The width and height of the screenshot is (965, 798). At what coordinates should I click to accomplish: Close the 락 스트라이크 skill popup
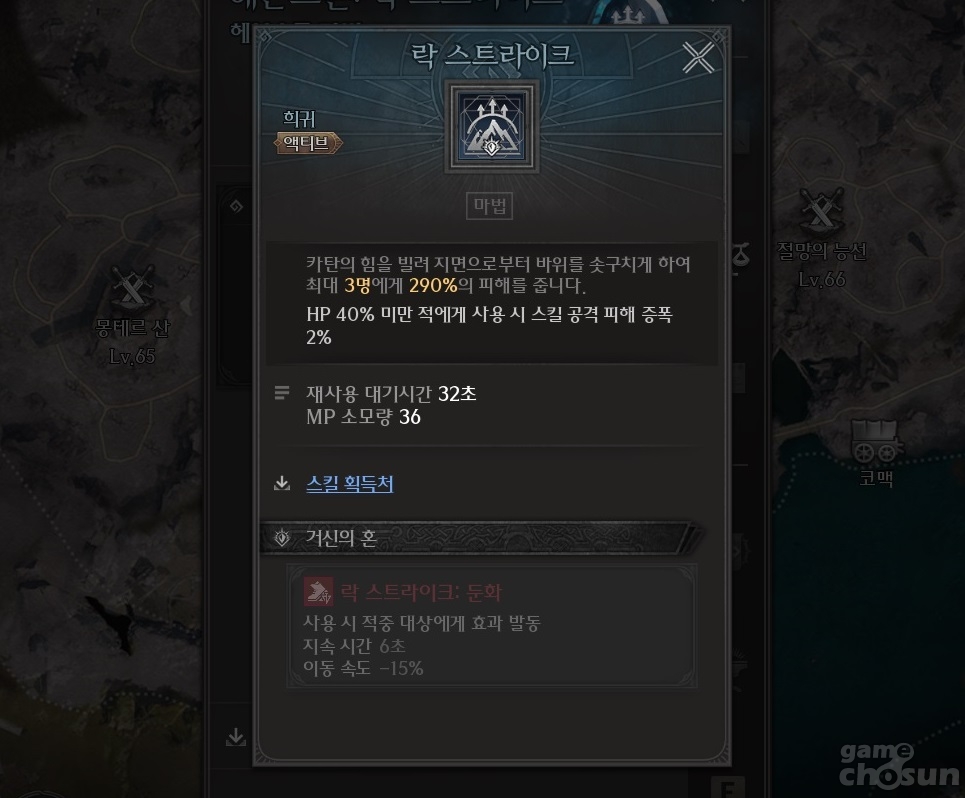(x=698, y=58)
